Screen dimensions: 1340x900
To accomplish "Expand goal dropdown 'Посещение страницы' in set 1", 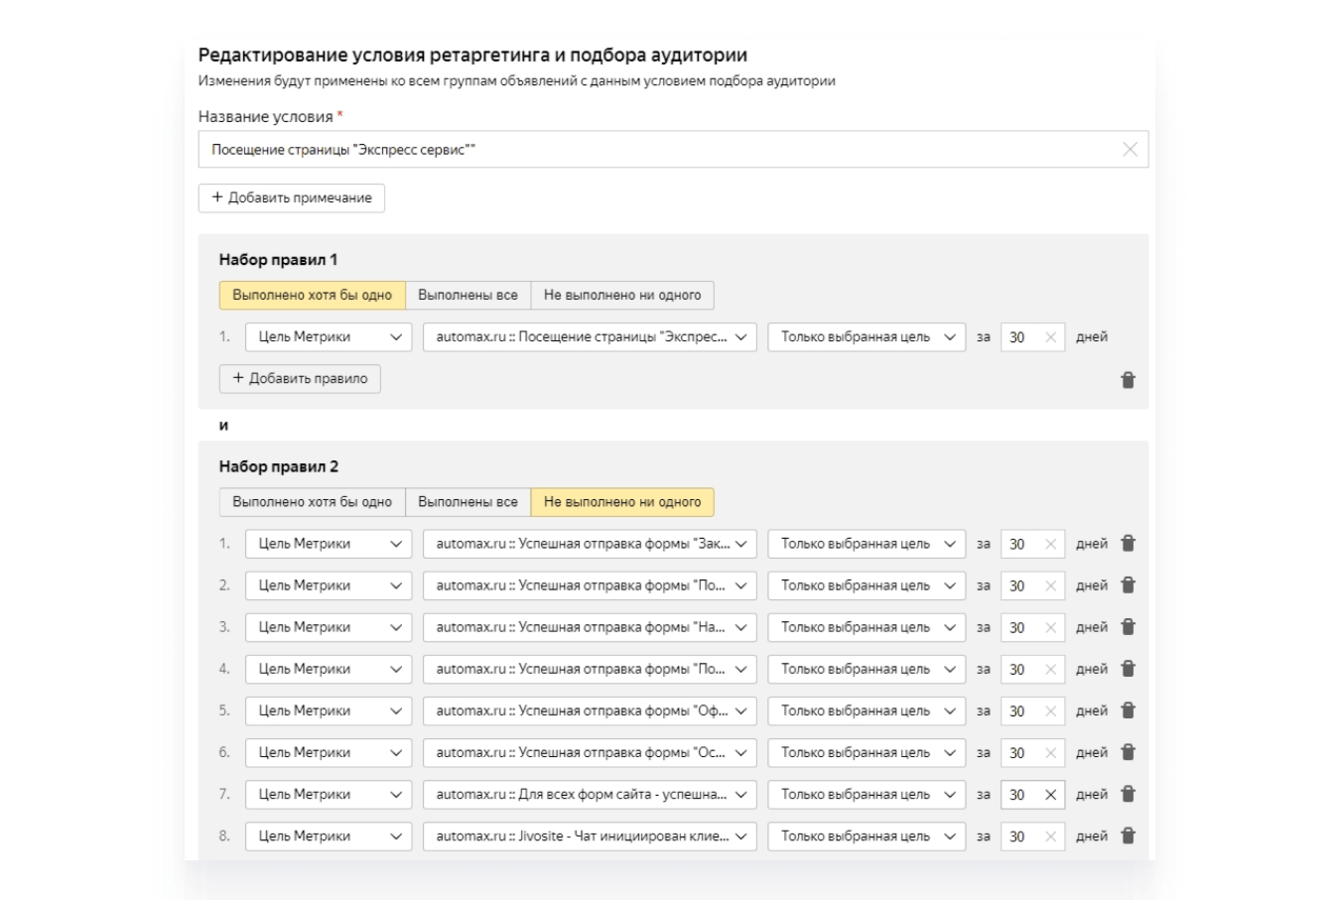I will (x=590, y=338).
